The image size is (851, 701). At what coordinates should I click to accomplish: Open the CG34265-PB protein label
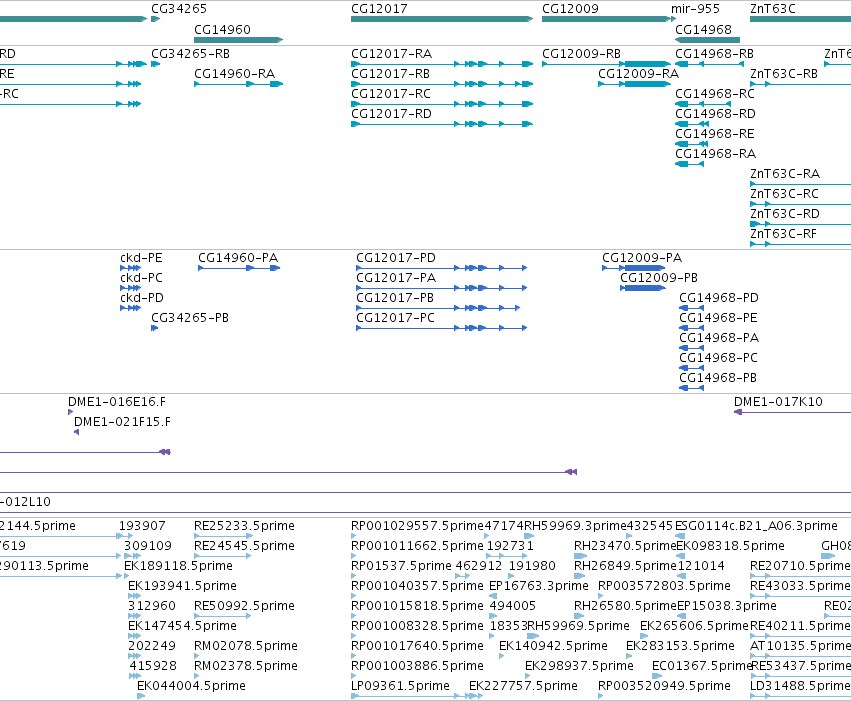pyautogui.click(x=190, y=318)
